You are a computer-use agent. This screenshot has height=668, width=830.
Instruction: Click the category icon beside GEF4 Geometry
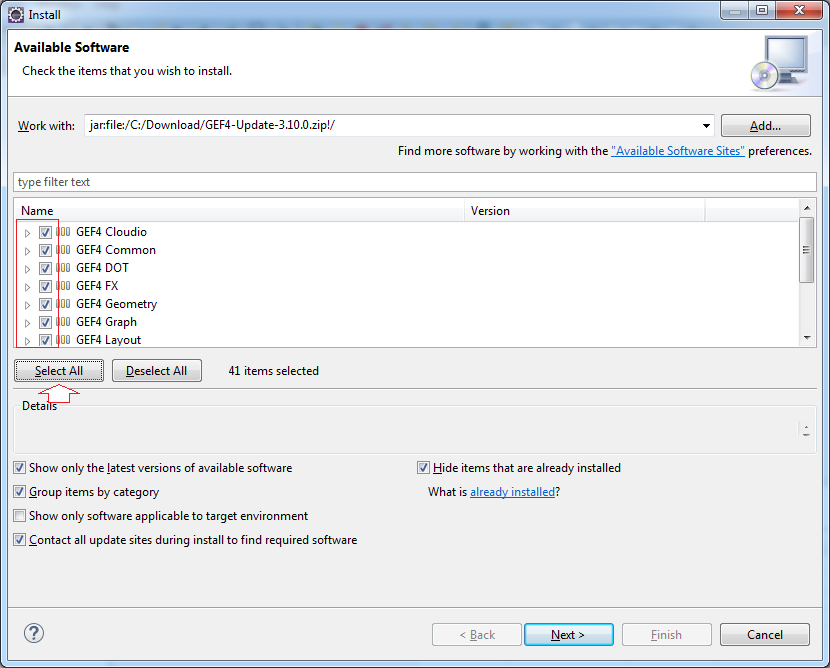point(64,304)
